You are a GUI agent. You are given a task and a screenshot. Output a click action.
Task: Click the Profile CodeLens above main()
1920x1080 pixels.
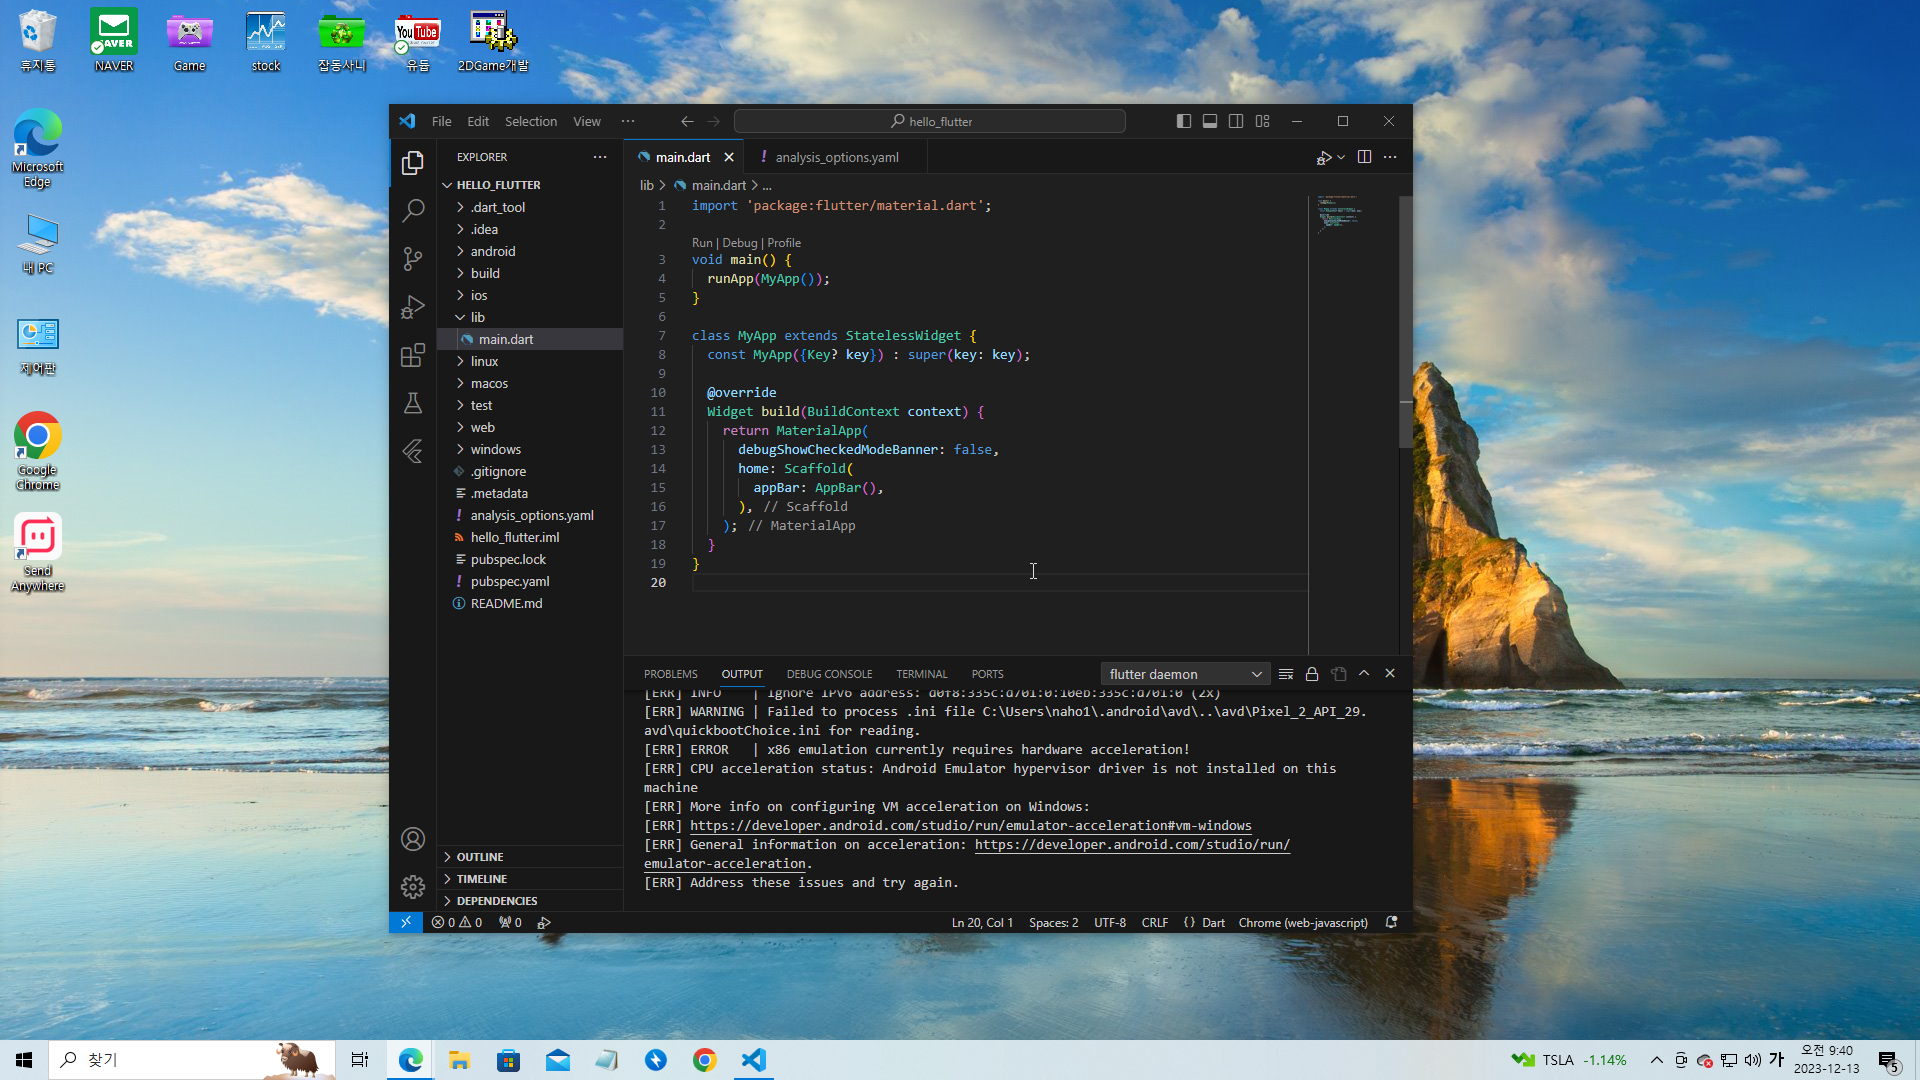tap(784, 243)
